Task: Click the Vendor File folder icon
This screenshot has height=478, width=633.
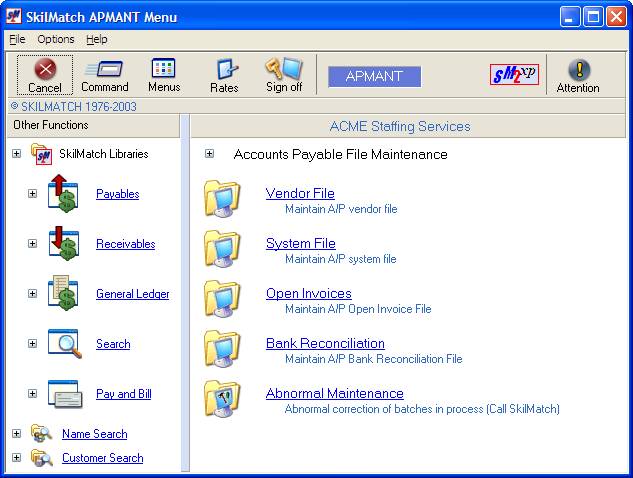Action: click(222, 199)
